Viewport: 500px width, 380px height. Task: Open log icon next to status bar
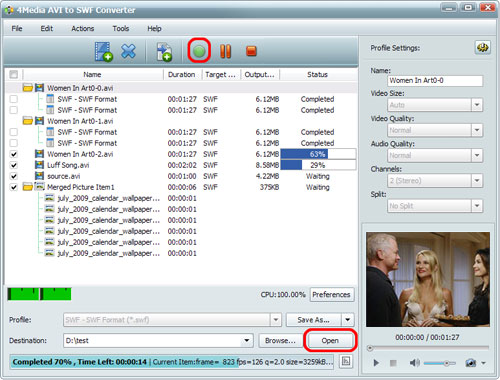[346, 361]
